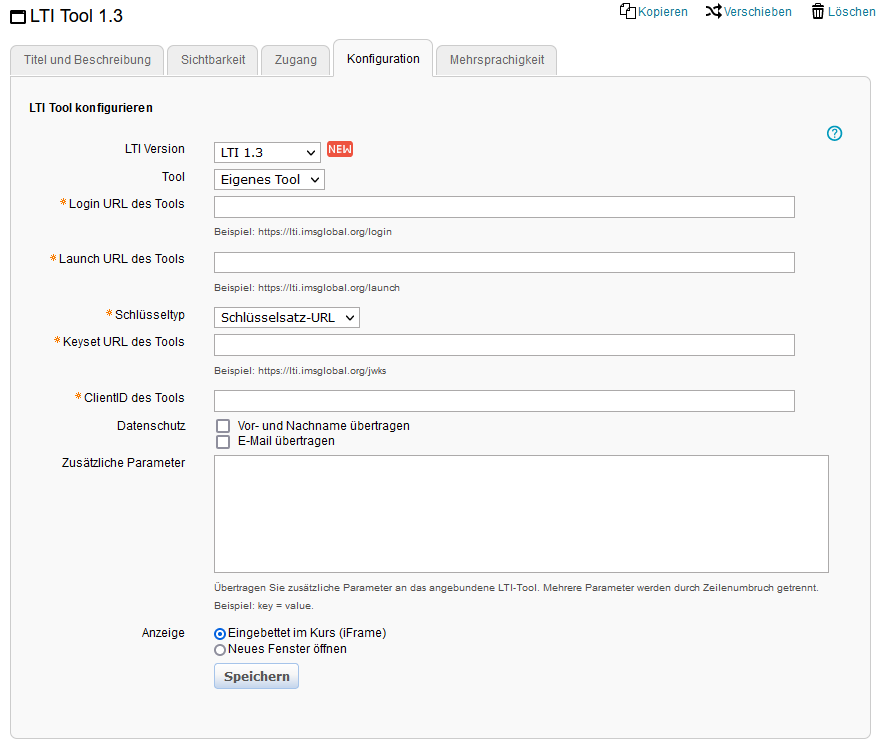The height and width of the screenshot is (751, 881).
Task: Open the LTI Version dropdown
Action: click(x=267, y=152)
